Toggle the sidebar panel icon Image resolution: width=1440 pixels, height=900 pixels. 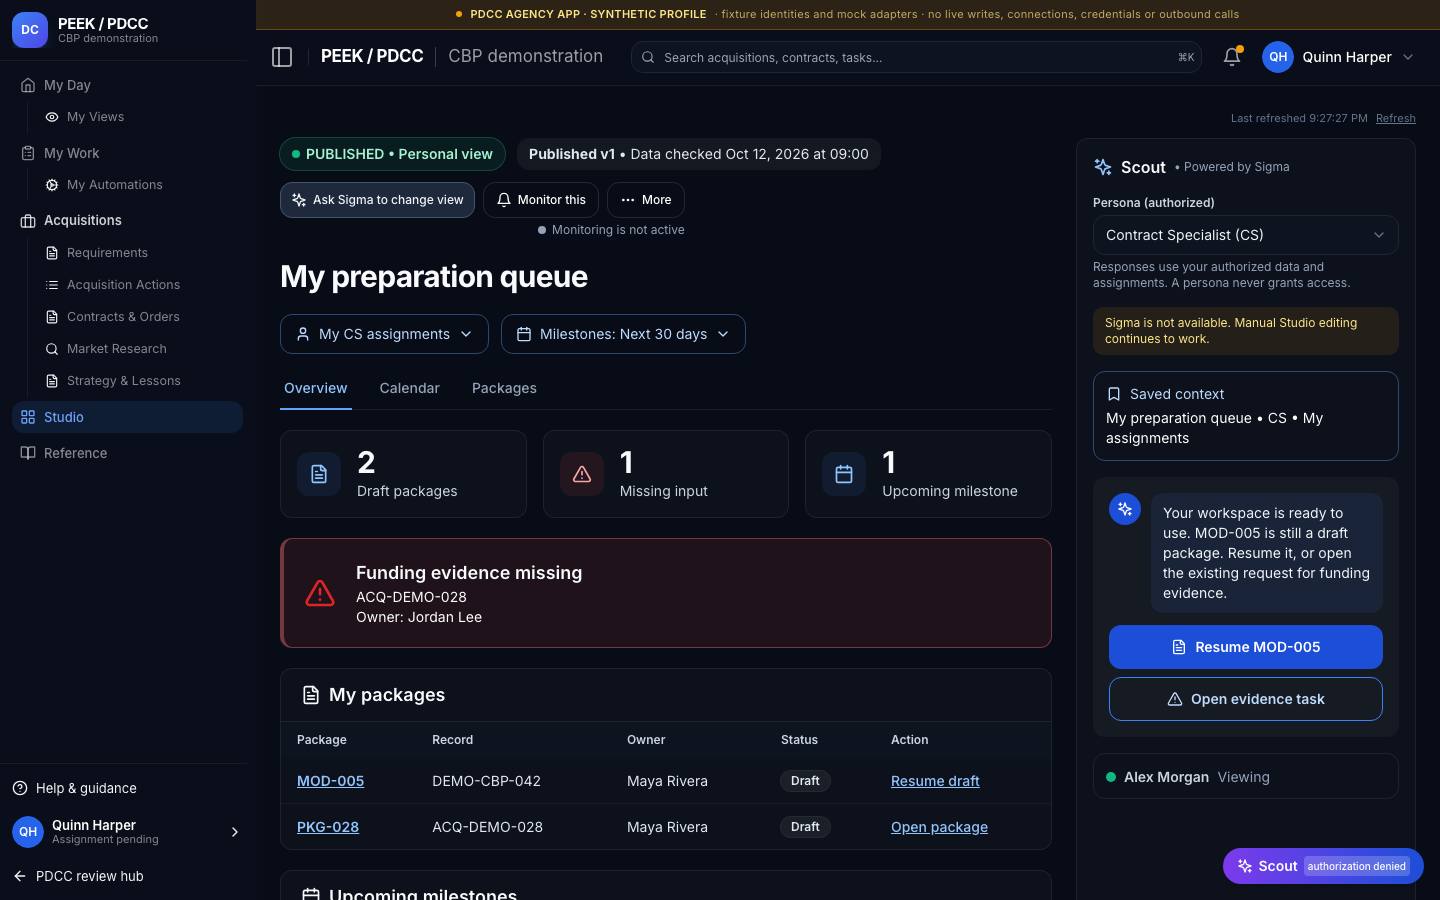pyautogui.click(x=282, y=57)
